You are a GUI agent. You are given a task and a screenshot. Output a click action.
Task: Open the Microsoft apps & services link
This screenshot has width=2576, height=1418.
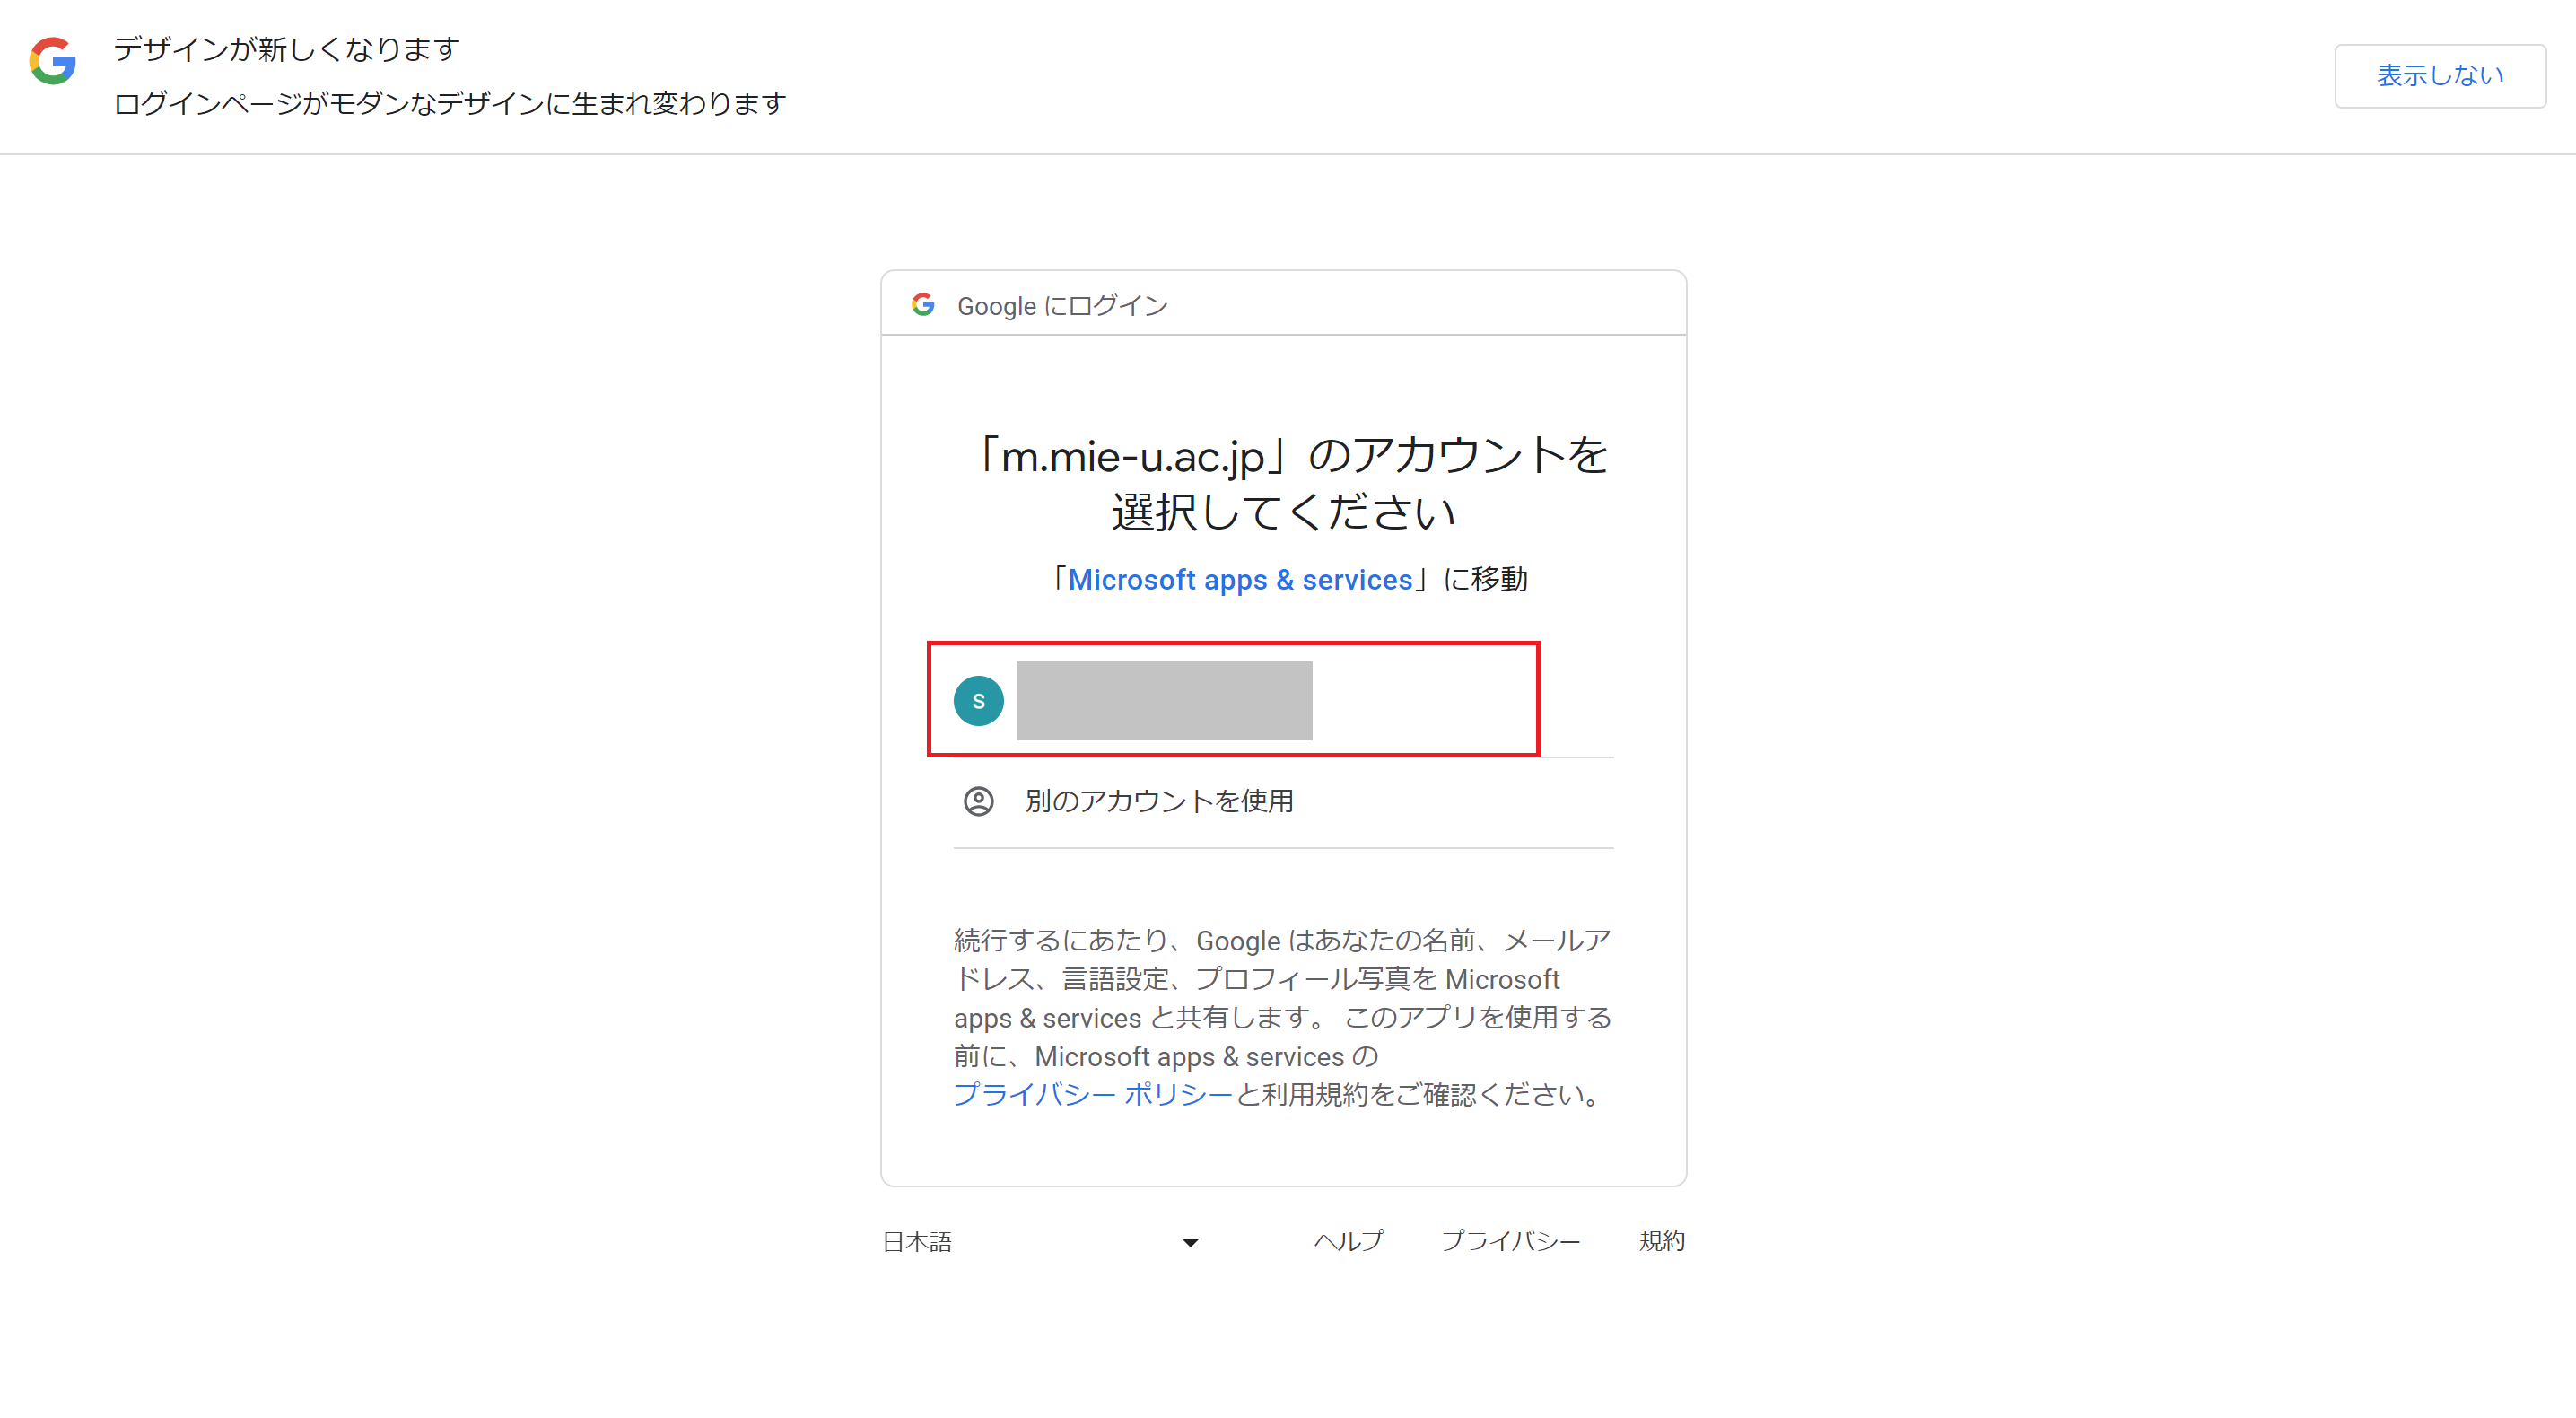coord(1240,580)
